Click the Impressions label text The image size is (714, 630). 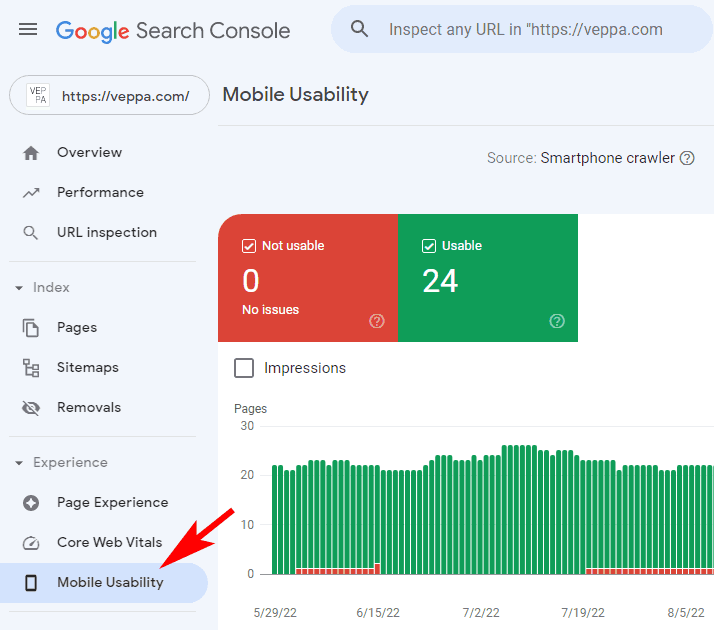(305, 368)
